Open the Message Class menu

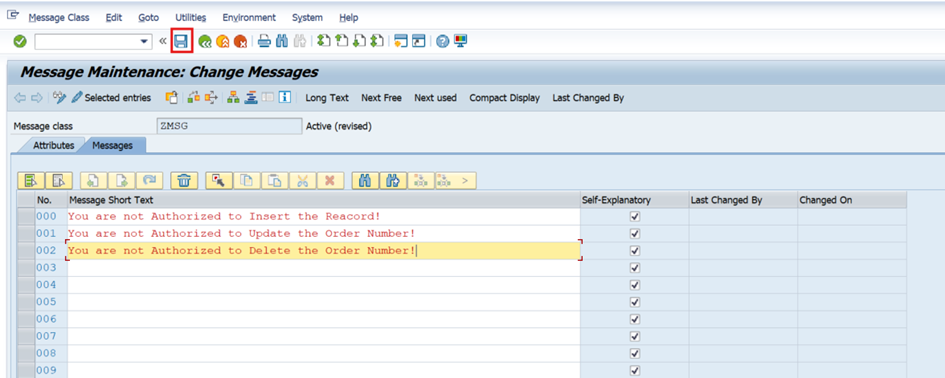(59, 17)
